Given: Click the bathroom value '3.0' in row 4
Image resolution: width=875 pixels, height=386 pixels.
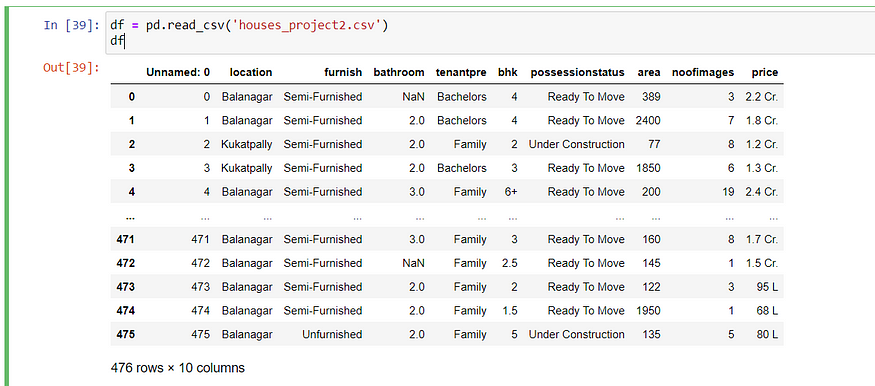Looking at the screenshot, I should pyautogui.click(x=416, y=192).
